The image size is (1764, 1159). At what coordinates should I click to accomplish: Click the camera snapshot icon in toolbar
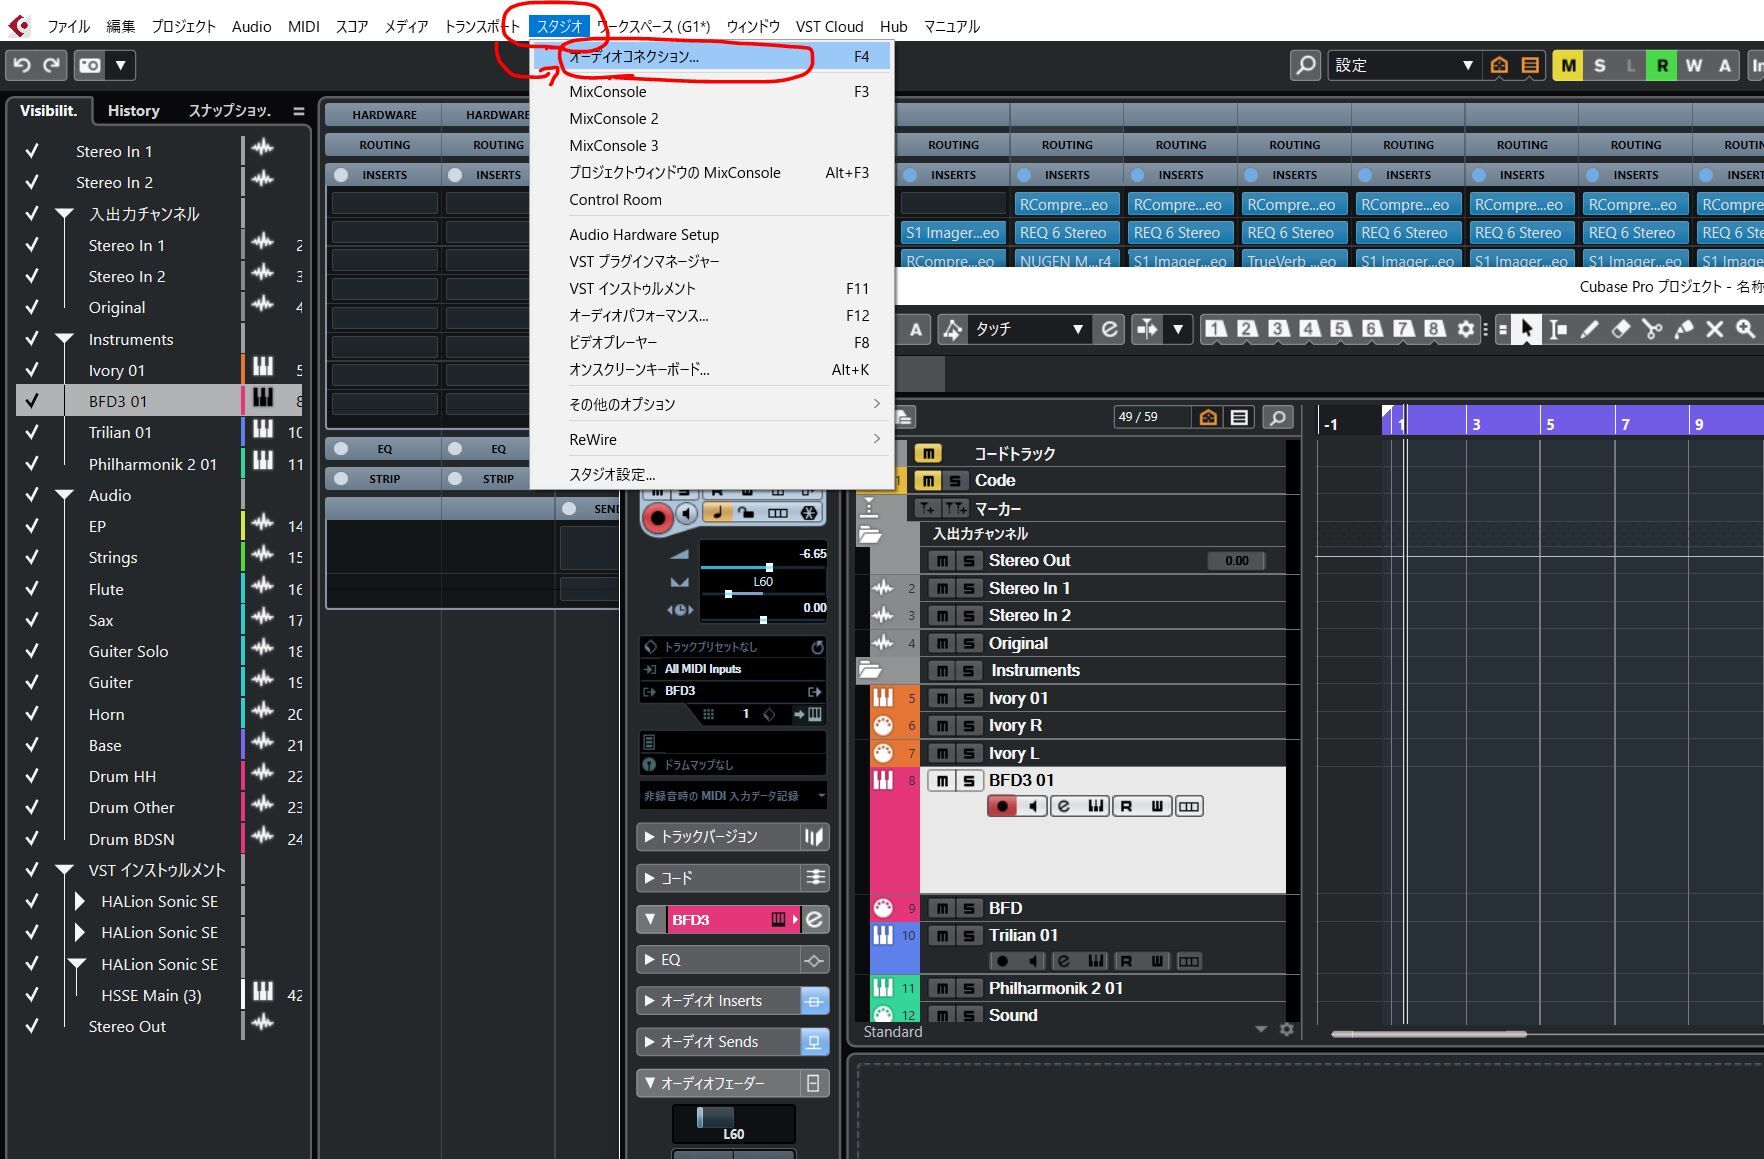point(90,65)
